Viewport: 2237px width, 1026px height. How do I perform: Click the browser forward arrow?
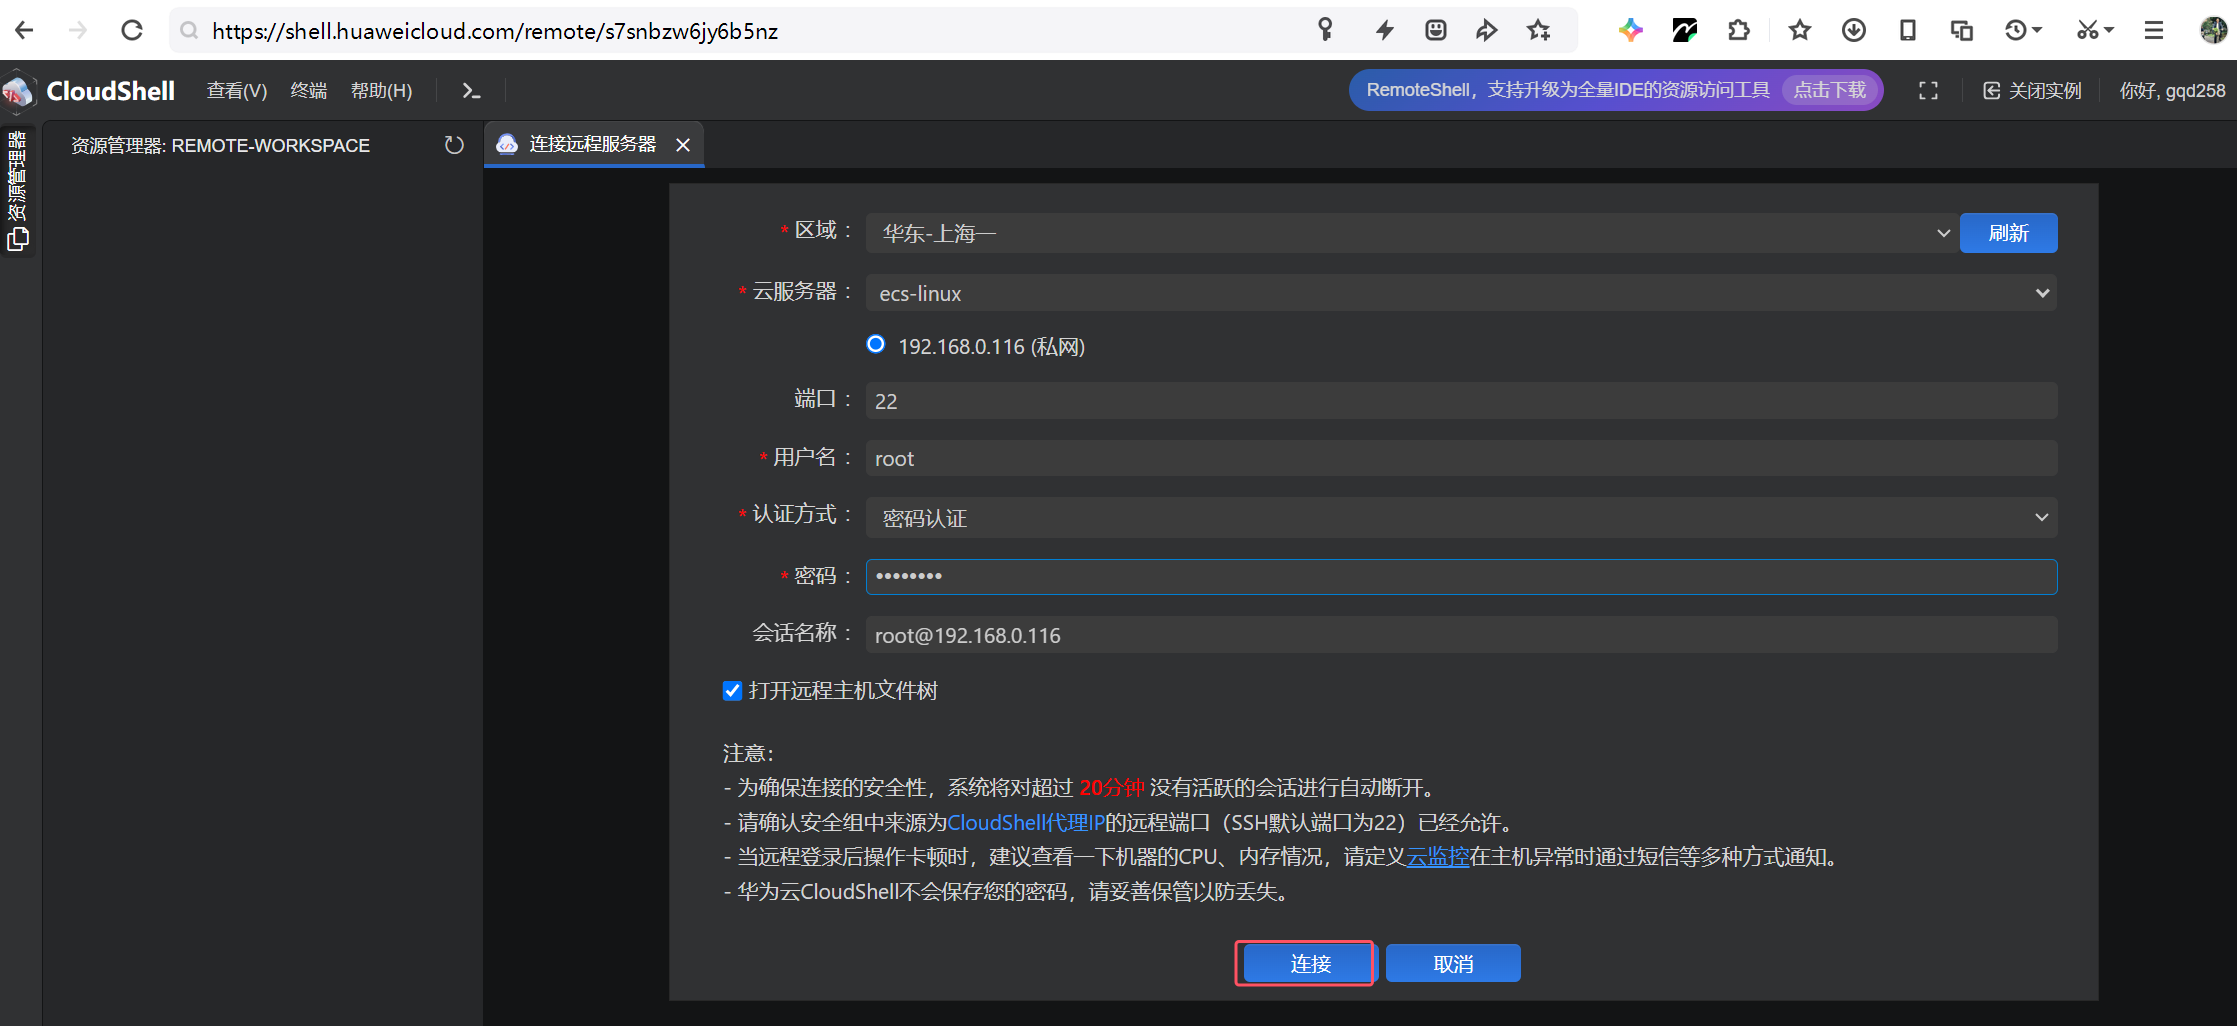[78, 30]
